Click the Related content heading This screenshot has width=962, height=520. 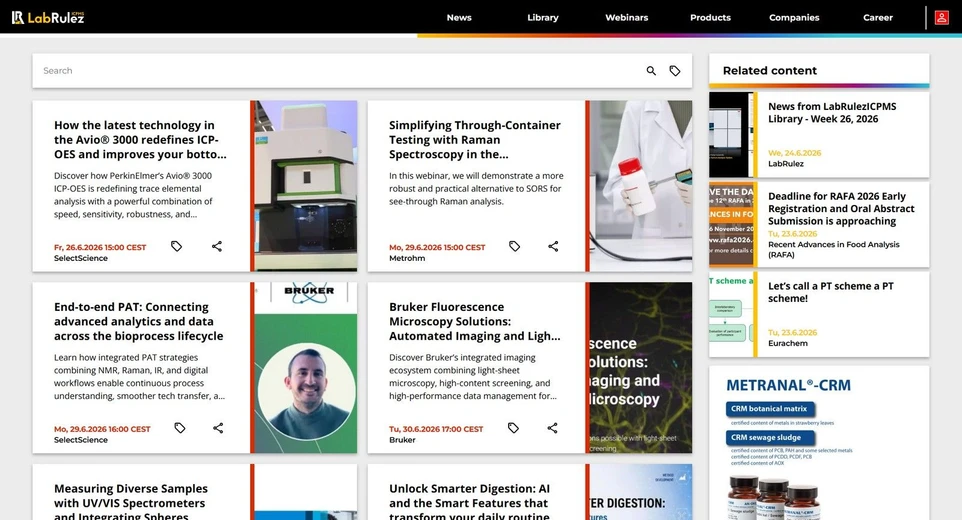pos(769,71)
